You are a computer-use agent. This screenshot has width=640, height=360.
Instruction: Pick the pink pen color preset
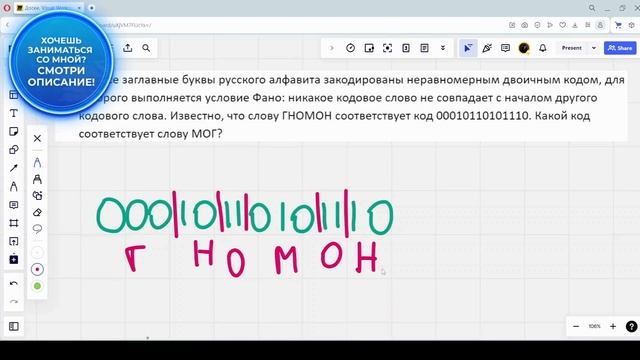37,269
